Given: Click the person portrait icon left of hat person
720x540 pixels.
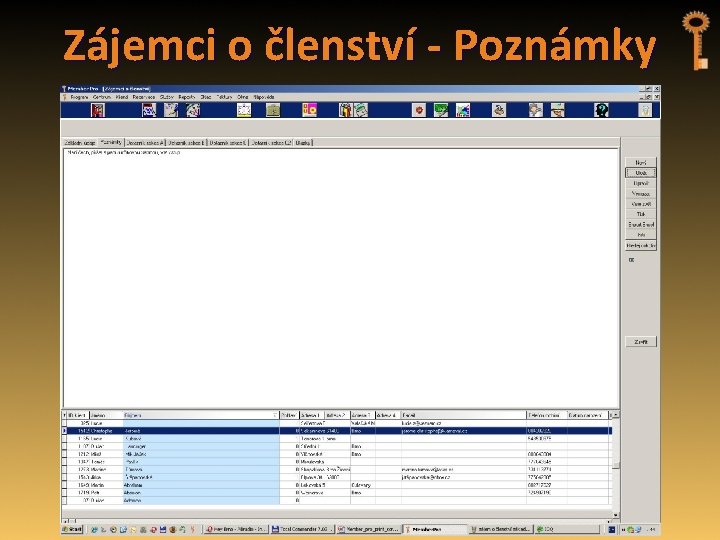Looking at the screenshot, I should (x=535, y=110).
